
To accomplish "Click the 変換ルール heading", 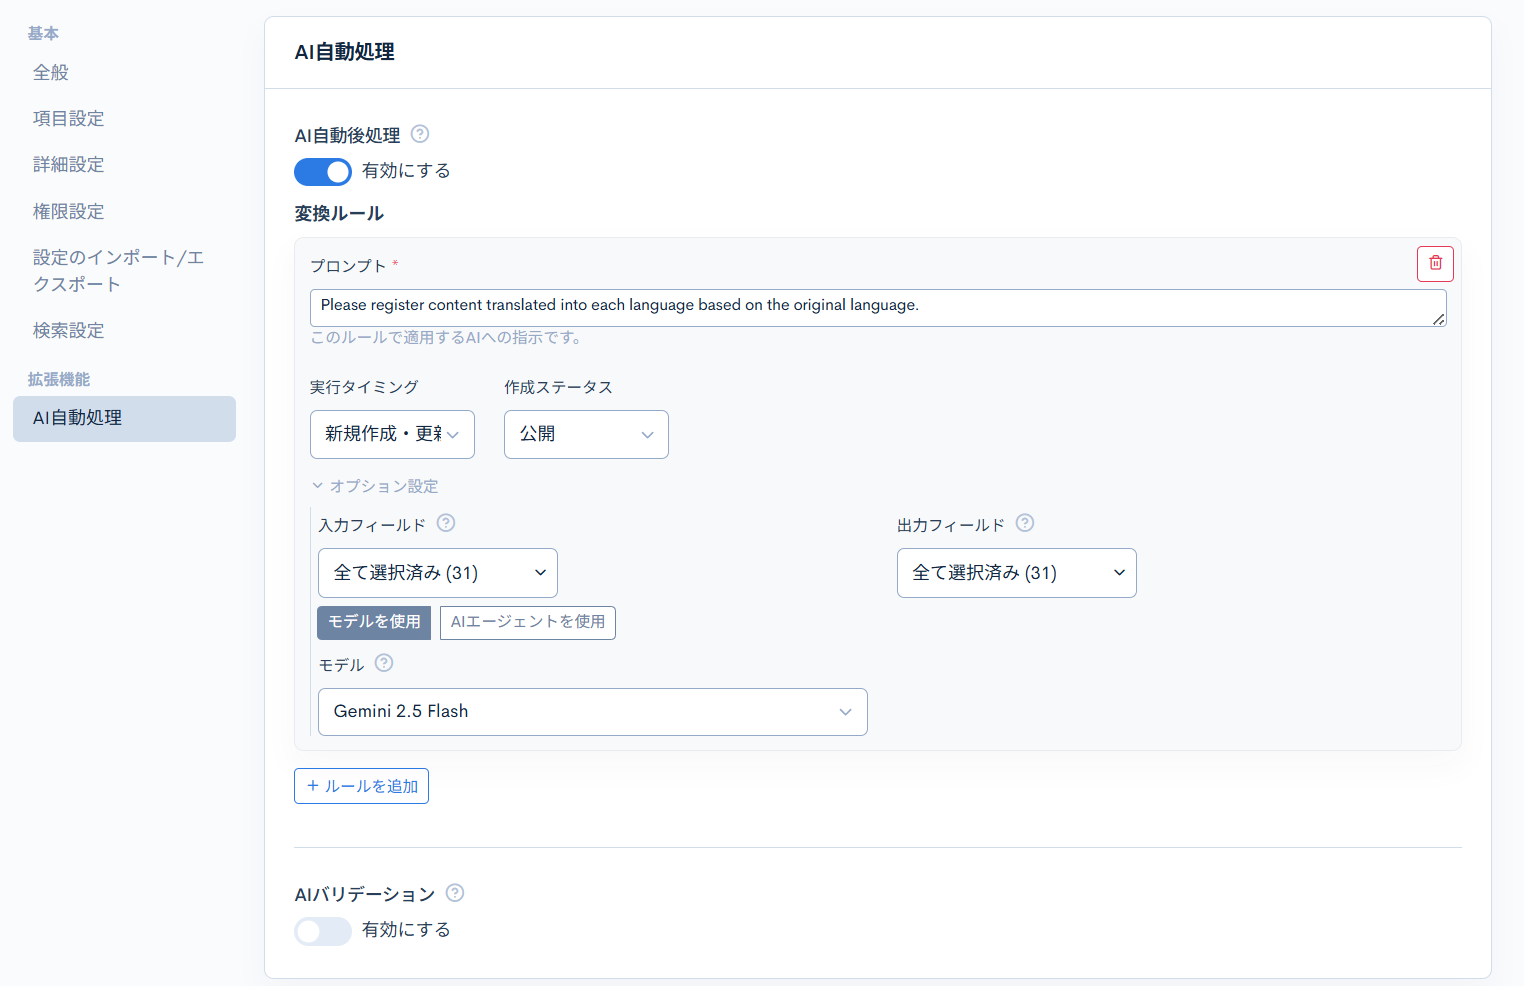I will [339, 213].
